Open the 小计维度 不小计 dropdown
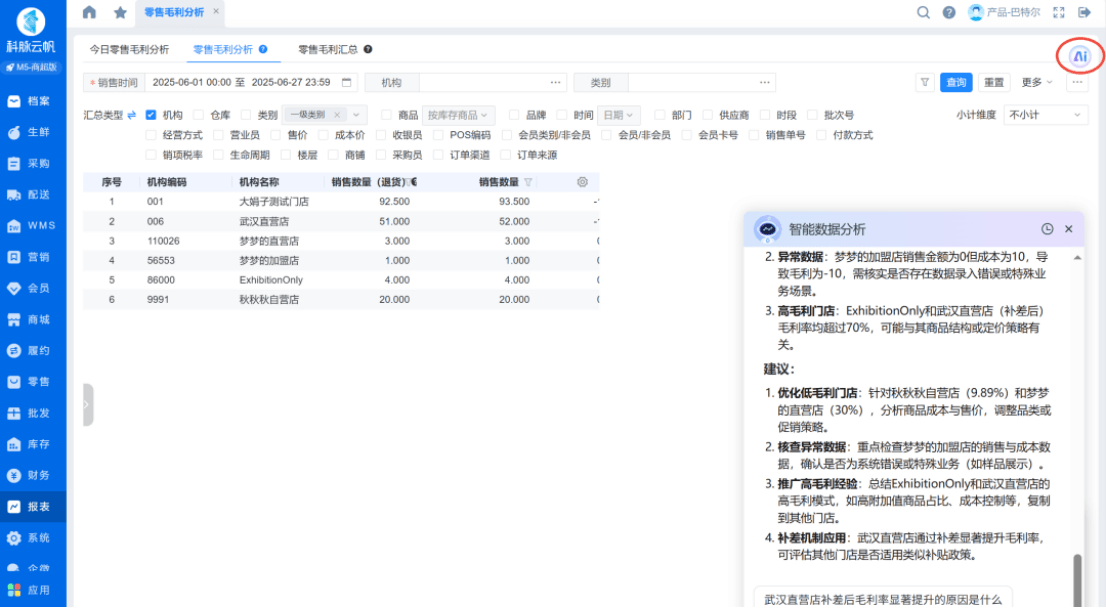This screenshot has width=1106, height=608. click(x=1045, y=115)
